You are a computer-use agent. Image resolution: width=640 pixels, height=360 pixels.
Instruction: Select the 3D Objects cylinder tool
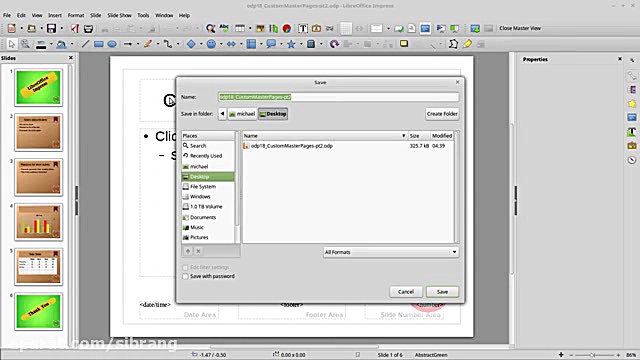311,44
